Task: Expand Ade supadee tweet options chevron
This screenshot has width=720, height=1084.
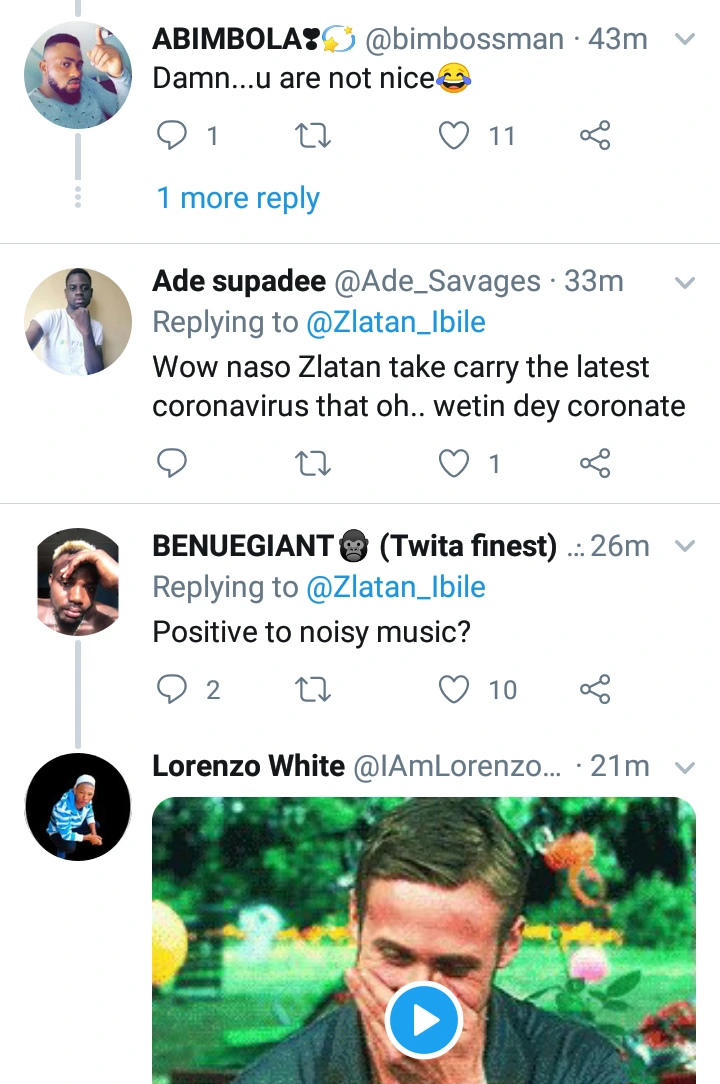Action: tap(685, 283)
